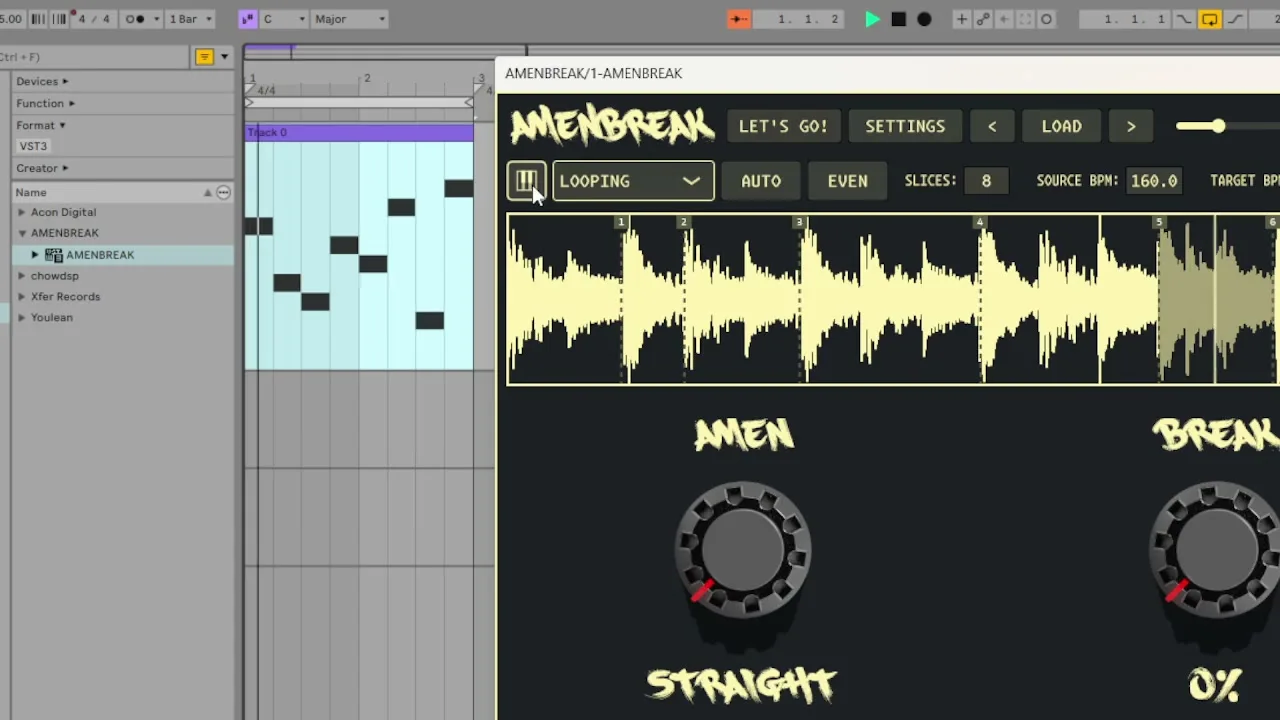
Task: Open the 1 Bar quantization dropdown
Action: [189, 19]
